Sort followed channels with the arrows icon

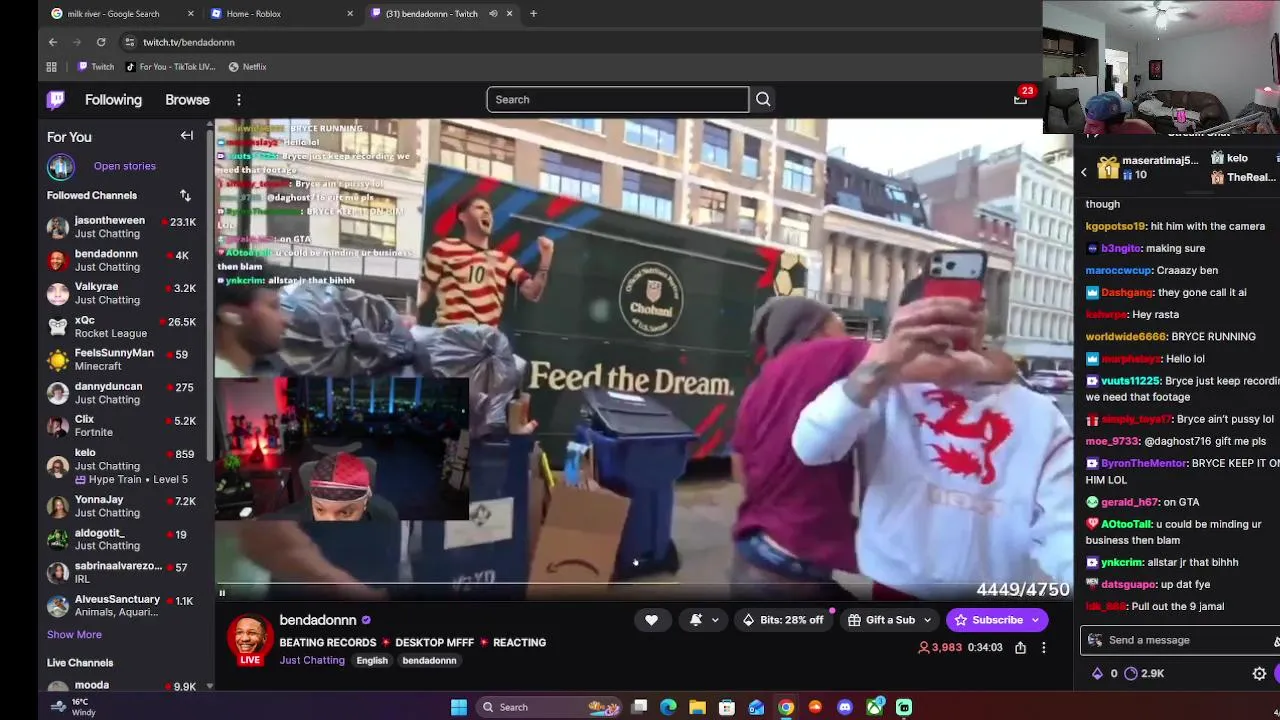(x=185, y=195)
